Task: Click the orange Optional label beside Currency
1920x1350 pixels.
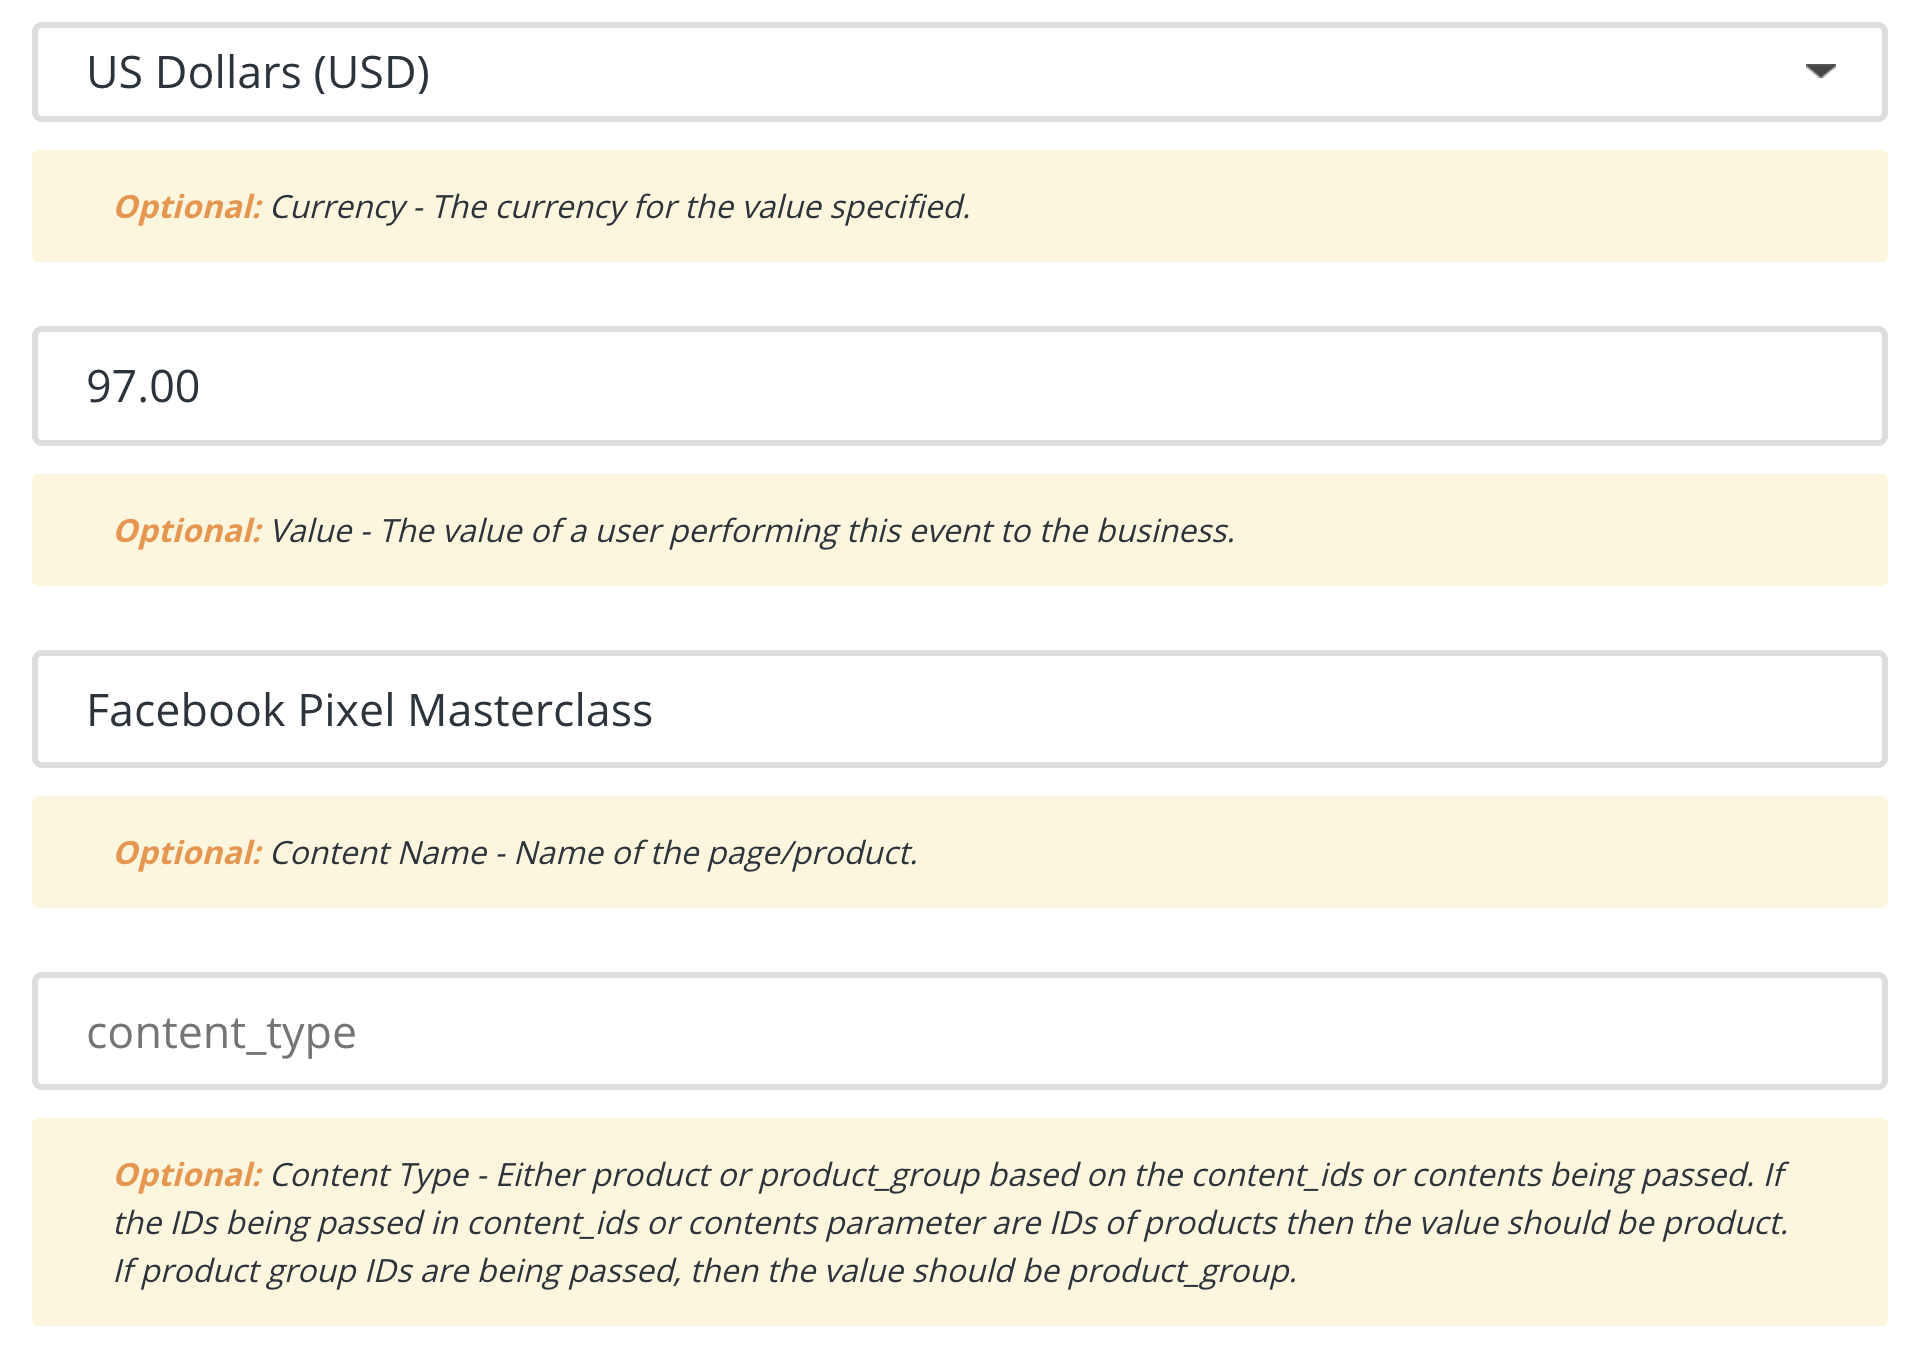Action: [188, 206]
